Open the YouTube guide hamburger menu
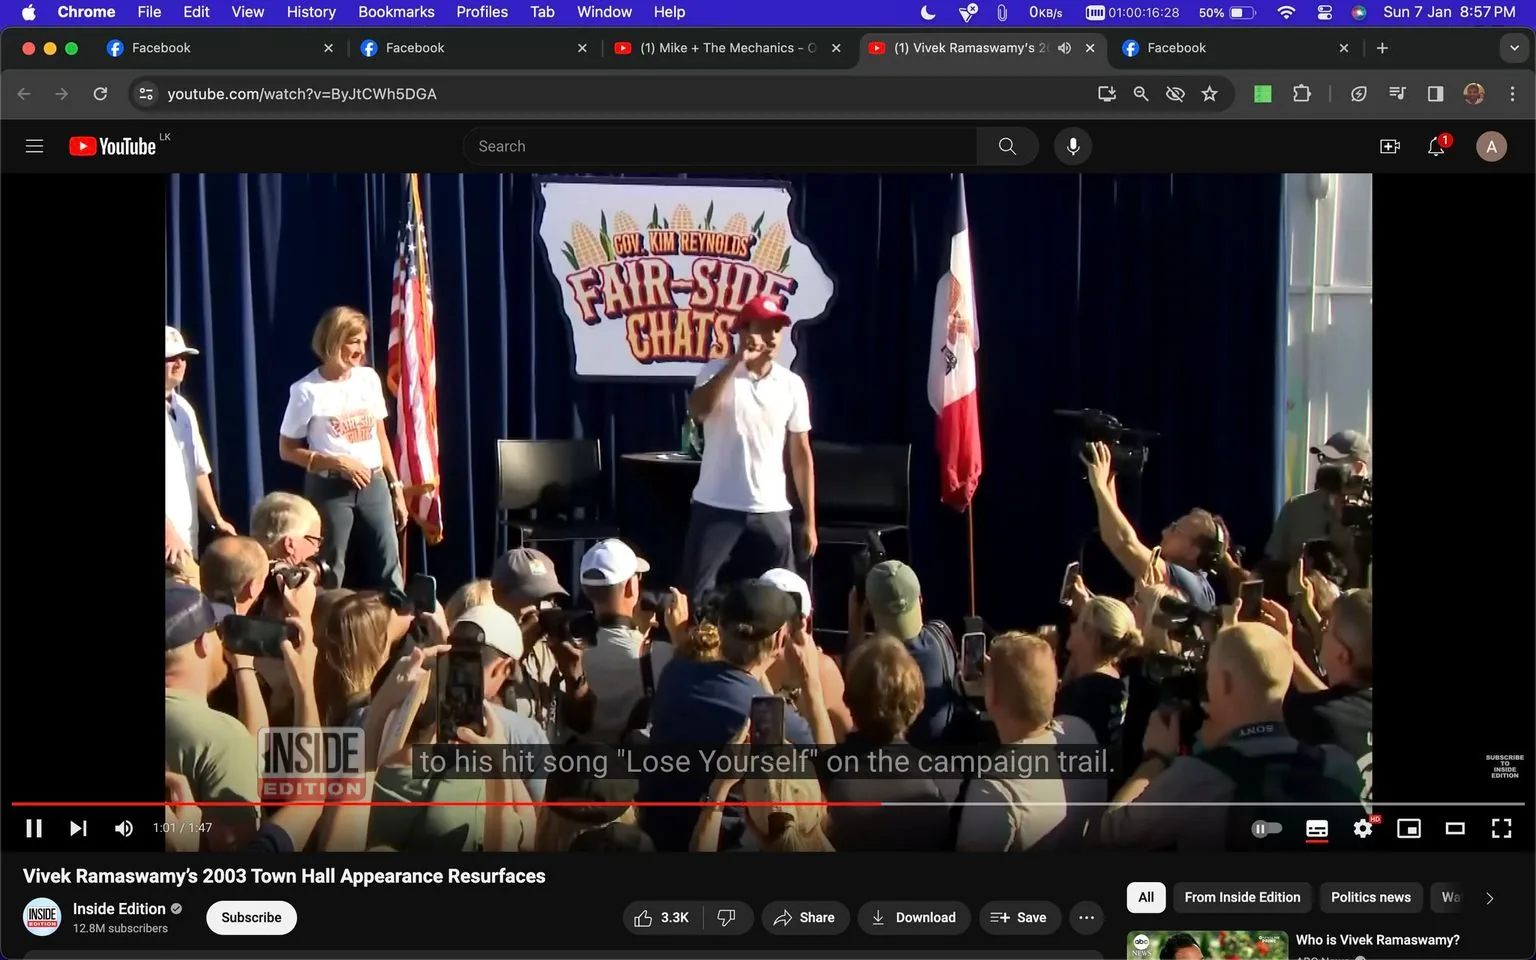 coord(34,146)
